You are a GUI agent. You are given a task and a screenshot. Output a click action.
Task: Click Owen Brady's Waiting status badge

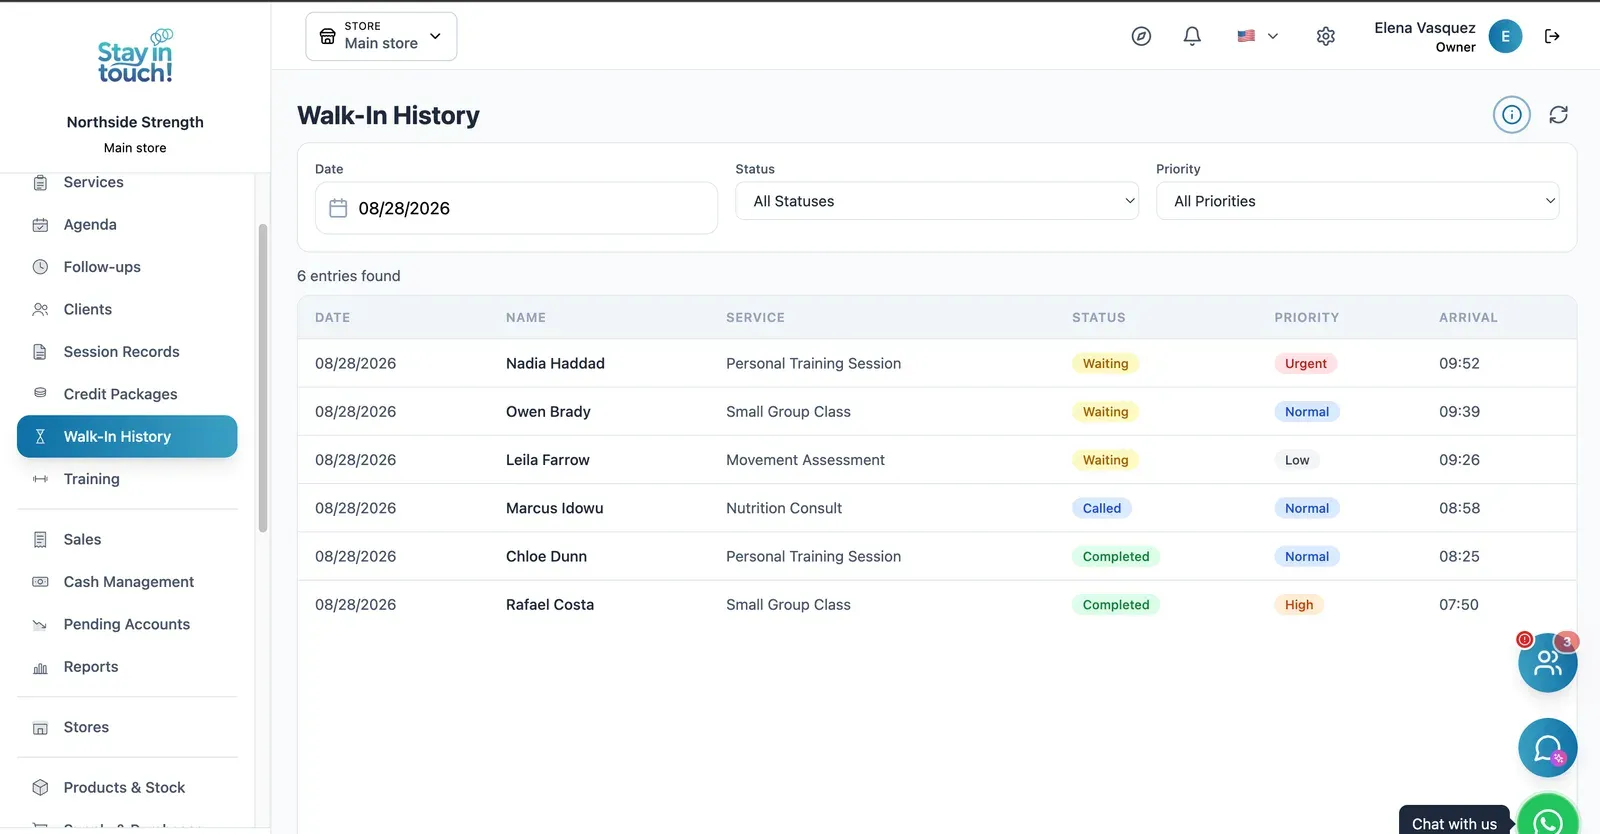pos(1105,412)
